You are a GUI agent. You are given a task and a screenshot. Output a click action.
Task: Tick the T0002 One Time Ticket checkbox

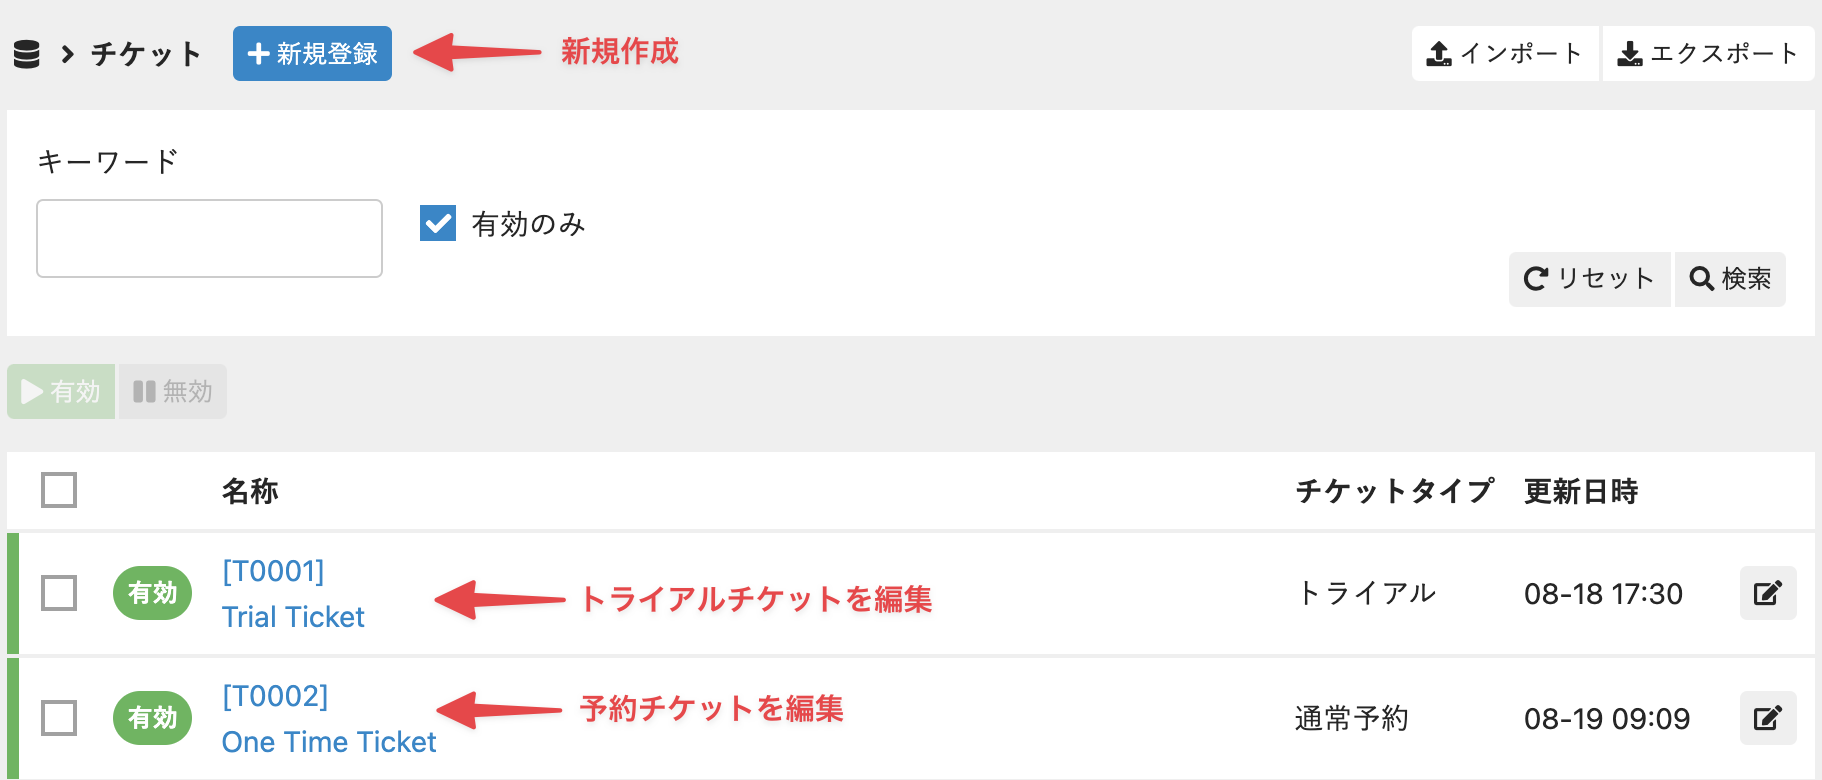coord(59,718)
